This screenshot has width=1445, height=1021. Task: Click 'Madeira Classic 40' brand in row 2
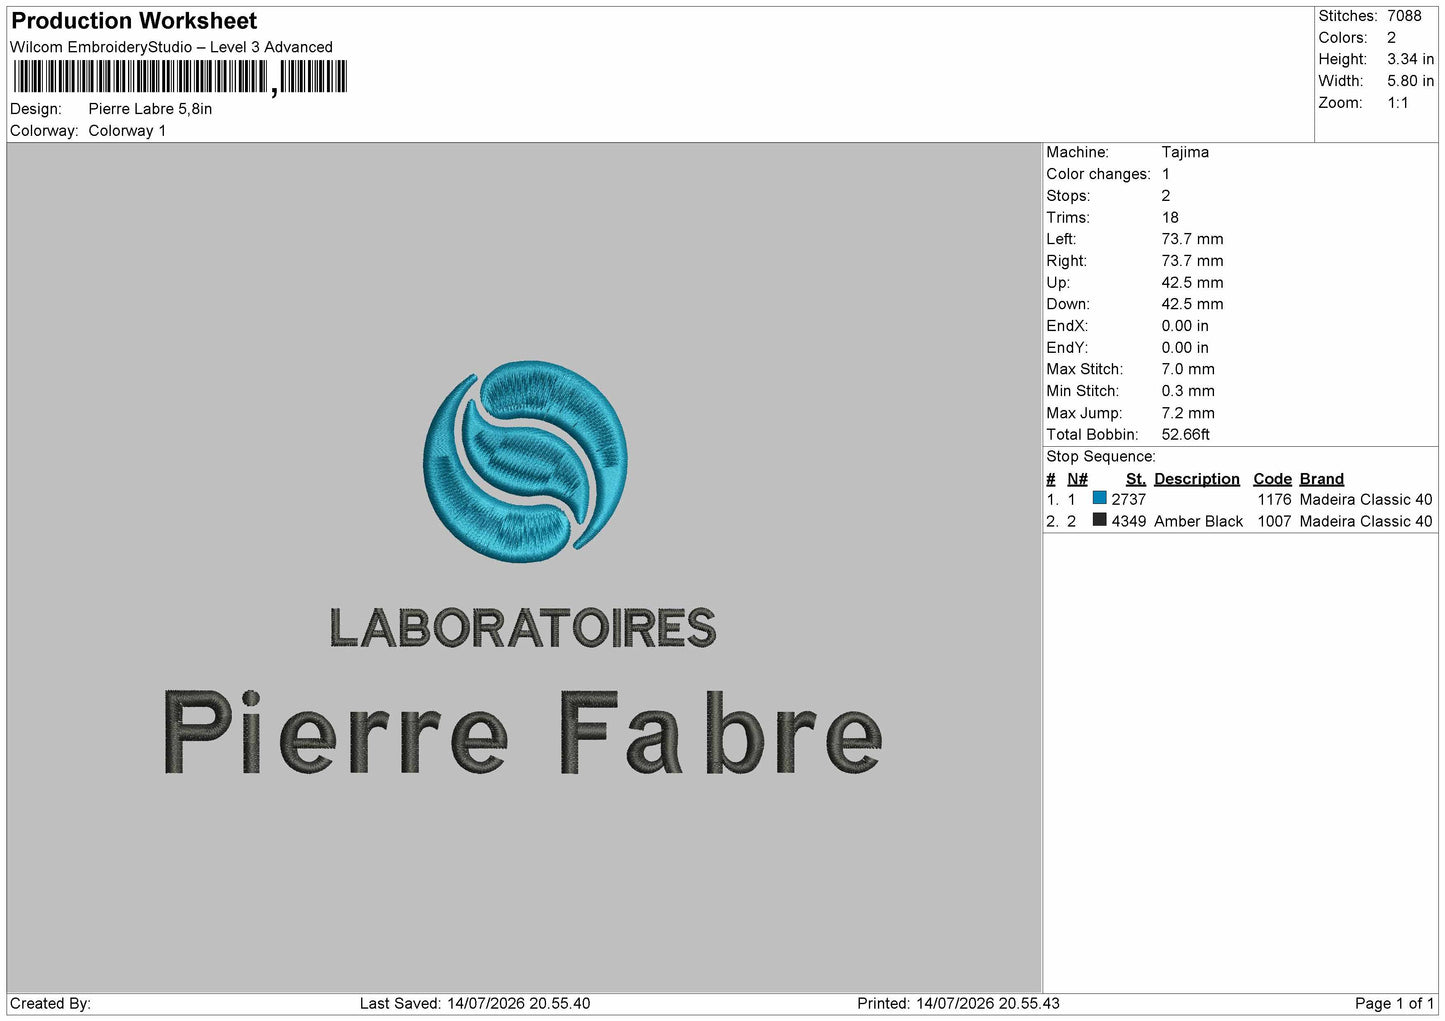pos(1366,521)
